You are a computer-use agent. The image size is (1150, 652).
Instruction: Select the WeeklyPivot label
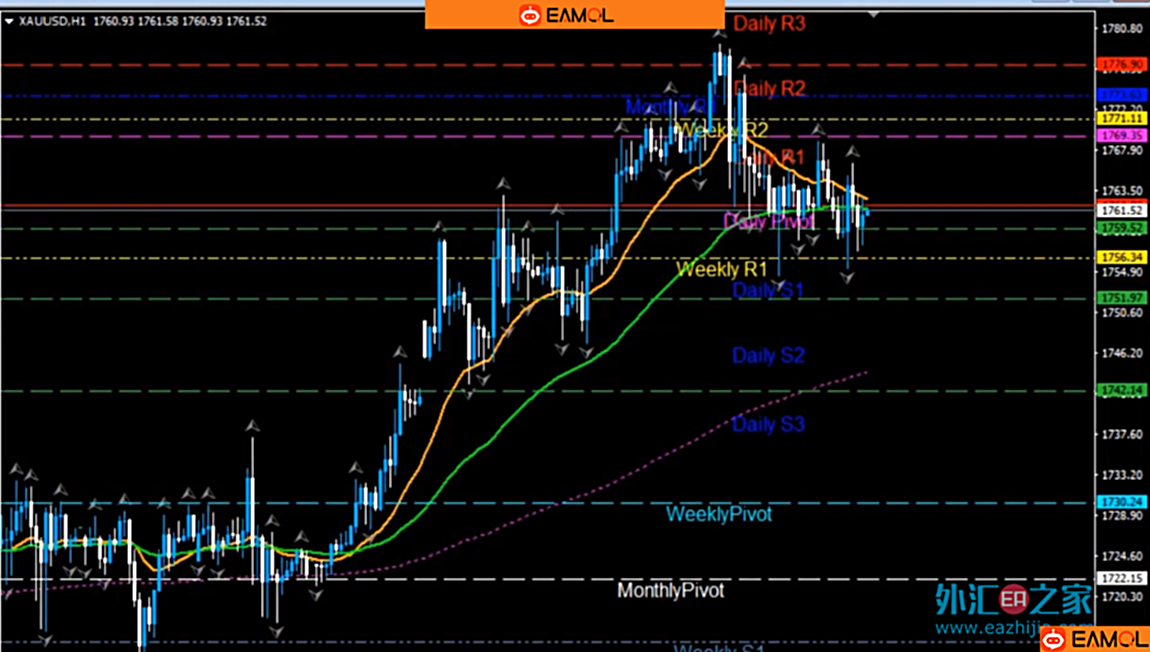pyautogui.click(x=719, y=514)
